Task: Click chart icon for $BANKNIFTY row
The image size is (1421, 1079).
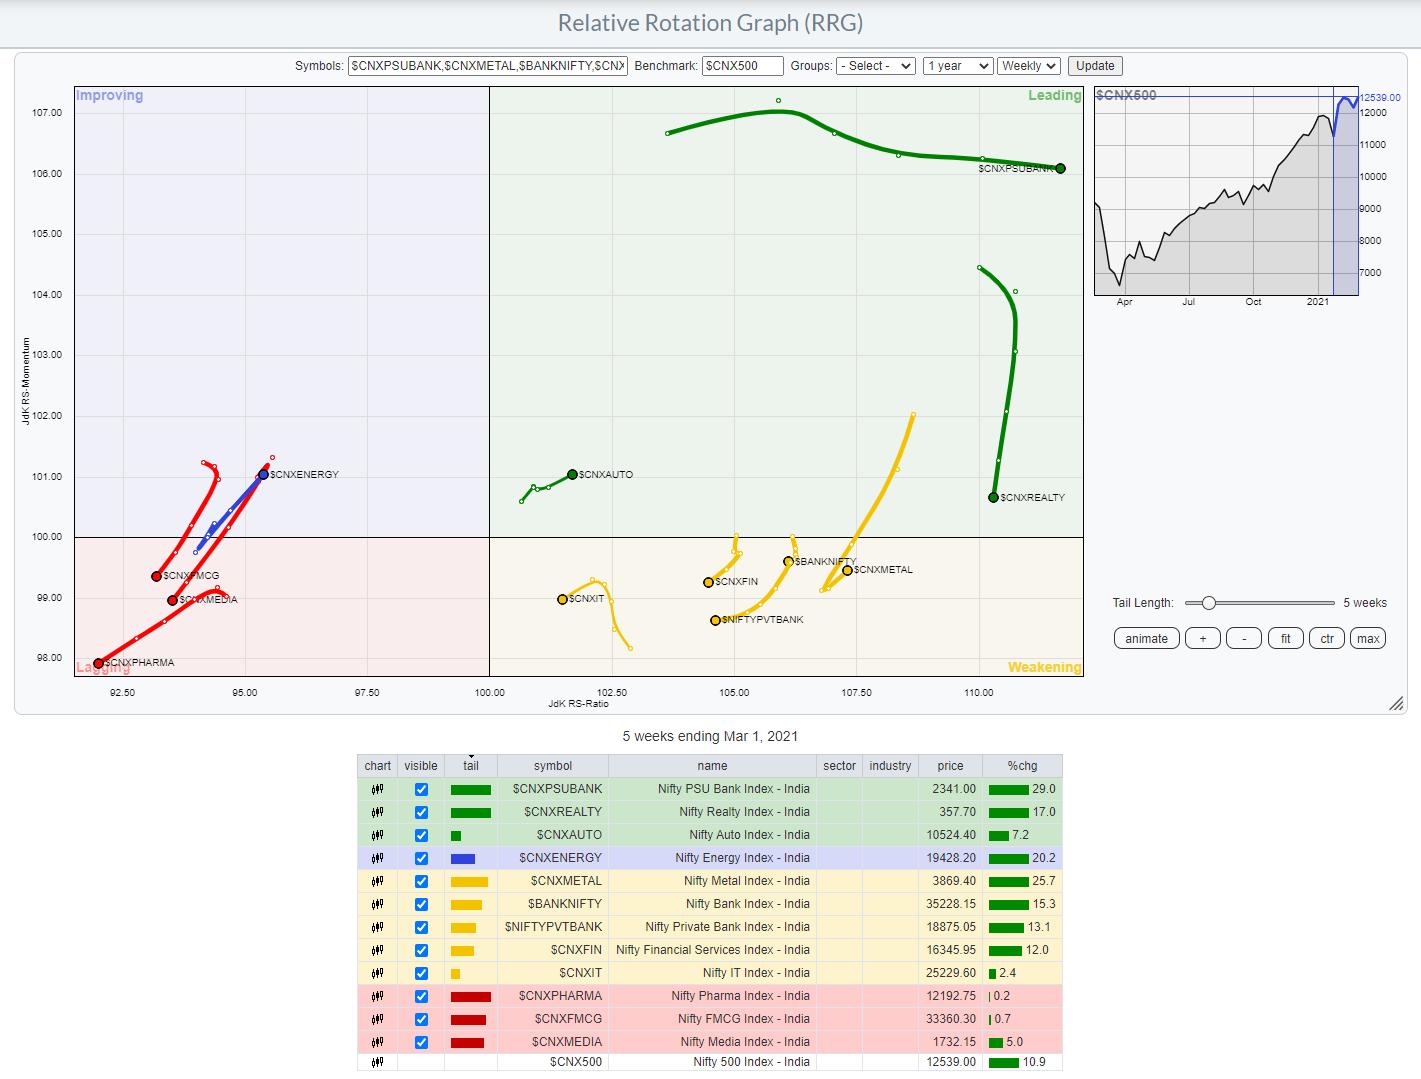Action: click(x=377, y=904)
